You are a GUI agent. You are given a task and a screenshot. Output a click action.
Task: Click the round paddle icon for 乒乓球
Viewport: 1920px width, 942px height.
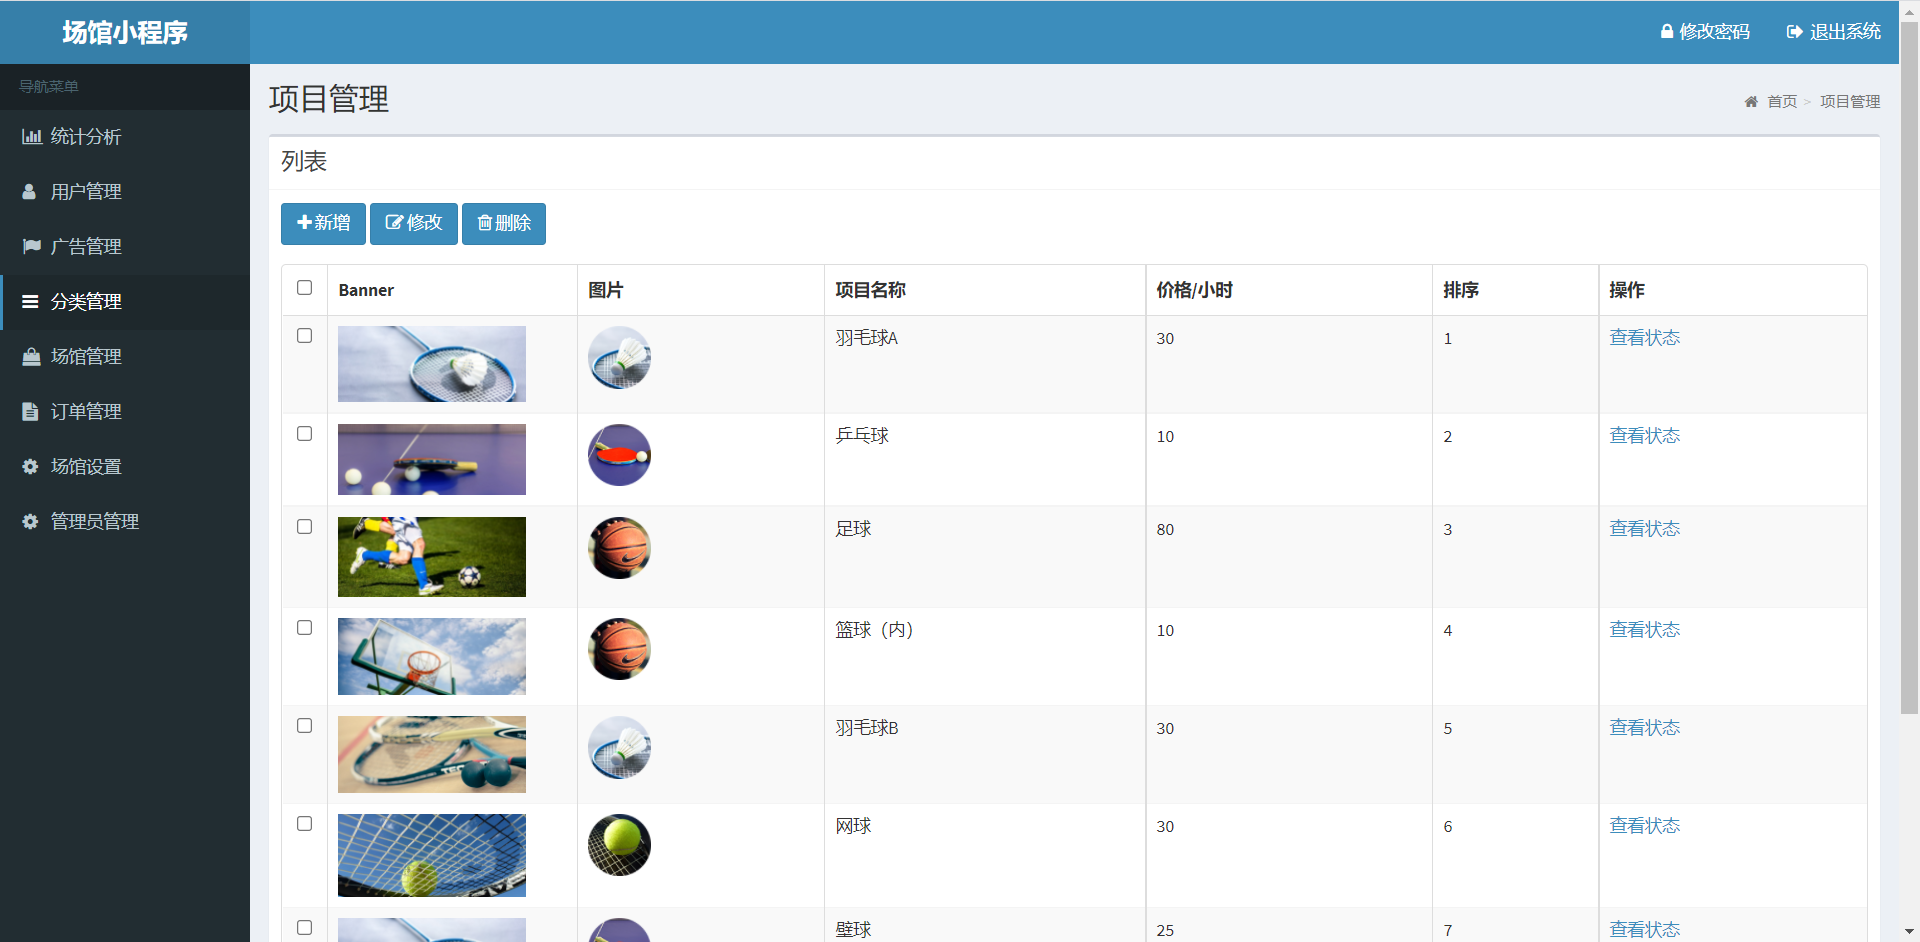pyautogui.click(x=619, y=455)
